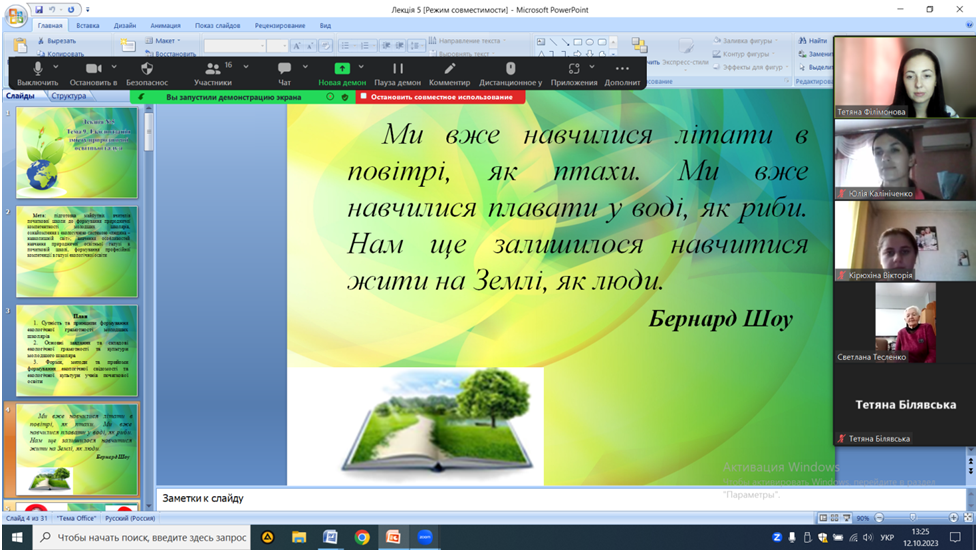Start a new screen share
Screen dimensions: 978x552
(342, 68)
